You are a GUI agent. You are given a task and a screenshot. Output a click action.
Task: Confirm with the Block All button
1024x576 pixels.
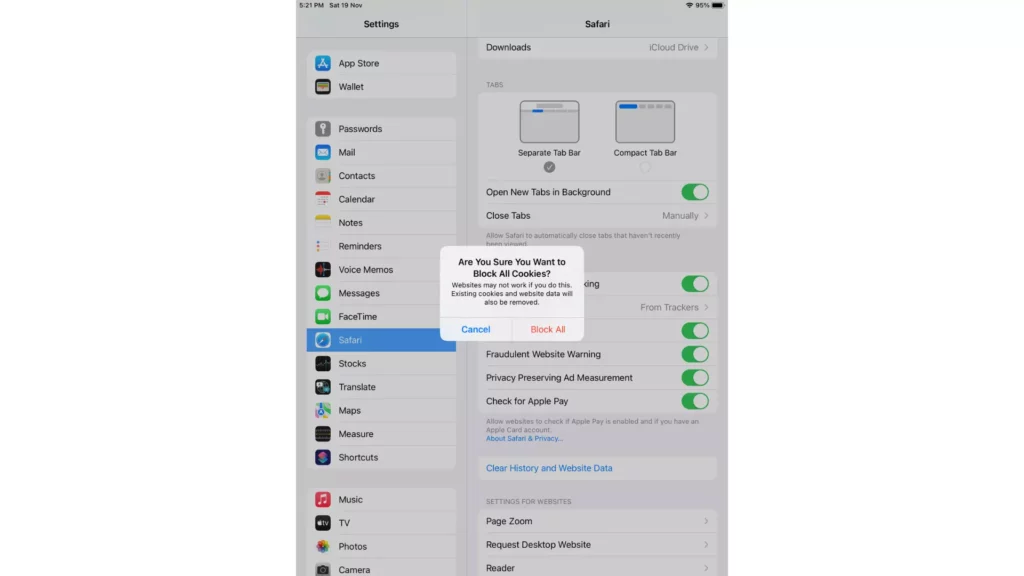point(548,330)
